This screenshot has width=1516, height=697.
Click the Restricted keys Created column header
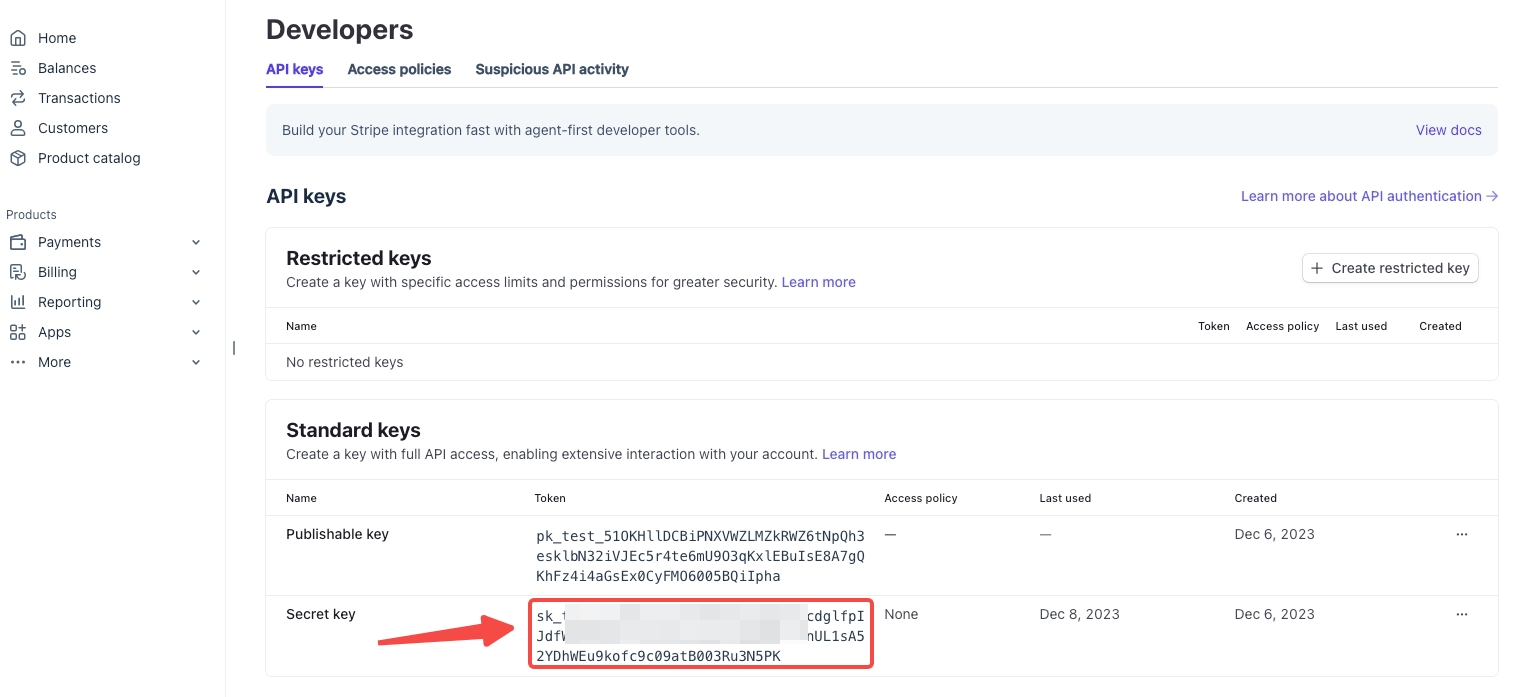1440,326
